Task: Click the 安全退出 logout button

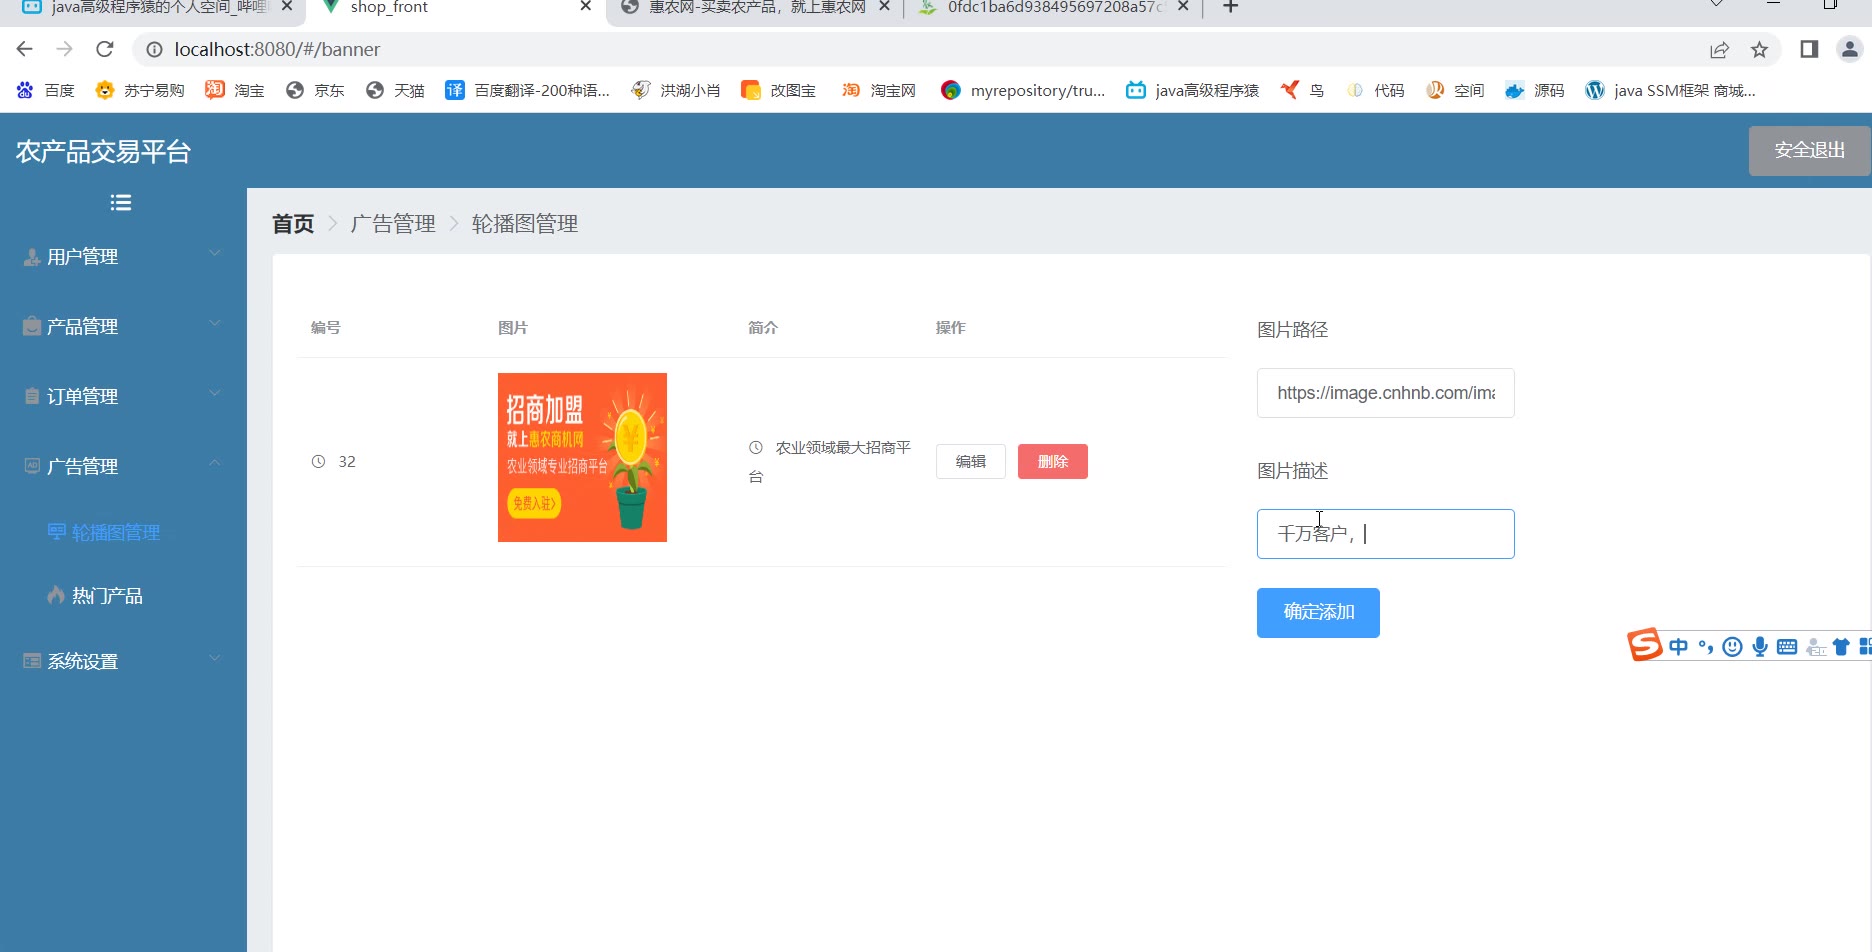Action: click(x=1809, y=150)
